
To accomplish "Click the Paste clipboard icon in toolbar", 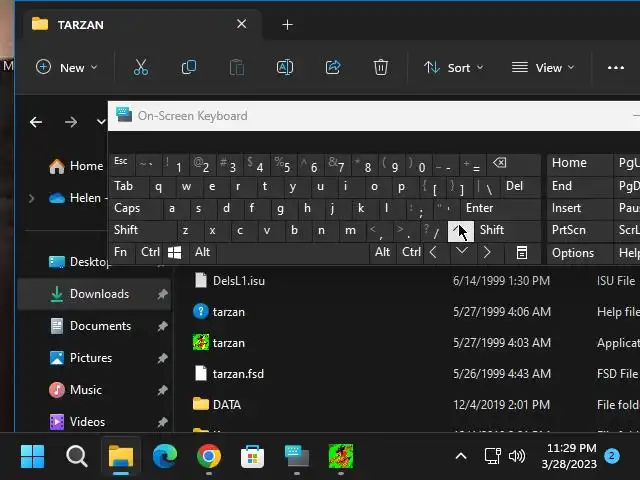I will (x=237, y=67).
